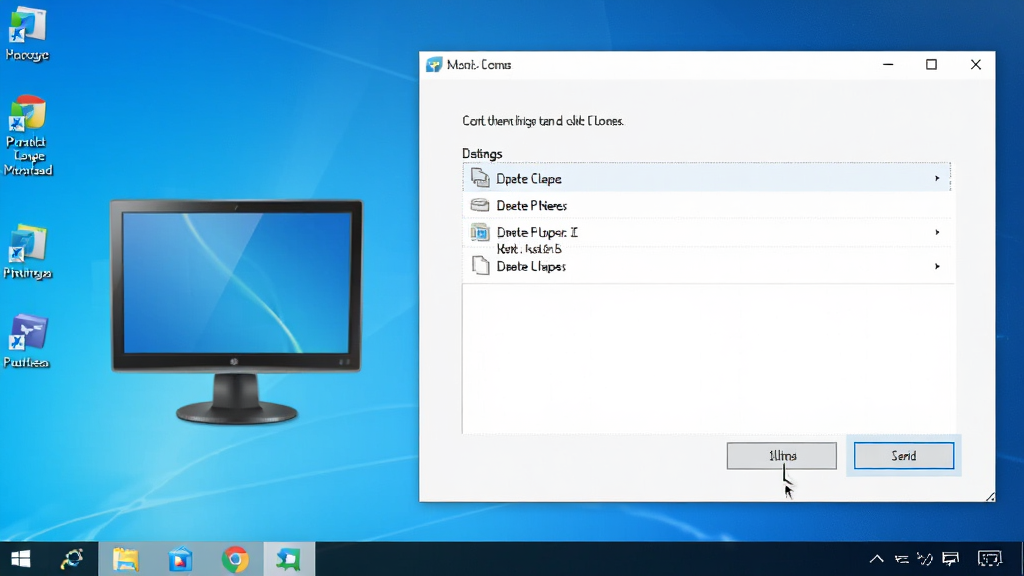Screen dimensions: 1024x576
Task: Click the app icon in the dialog title bar
Action: click(434, 65)
